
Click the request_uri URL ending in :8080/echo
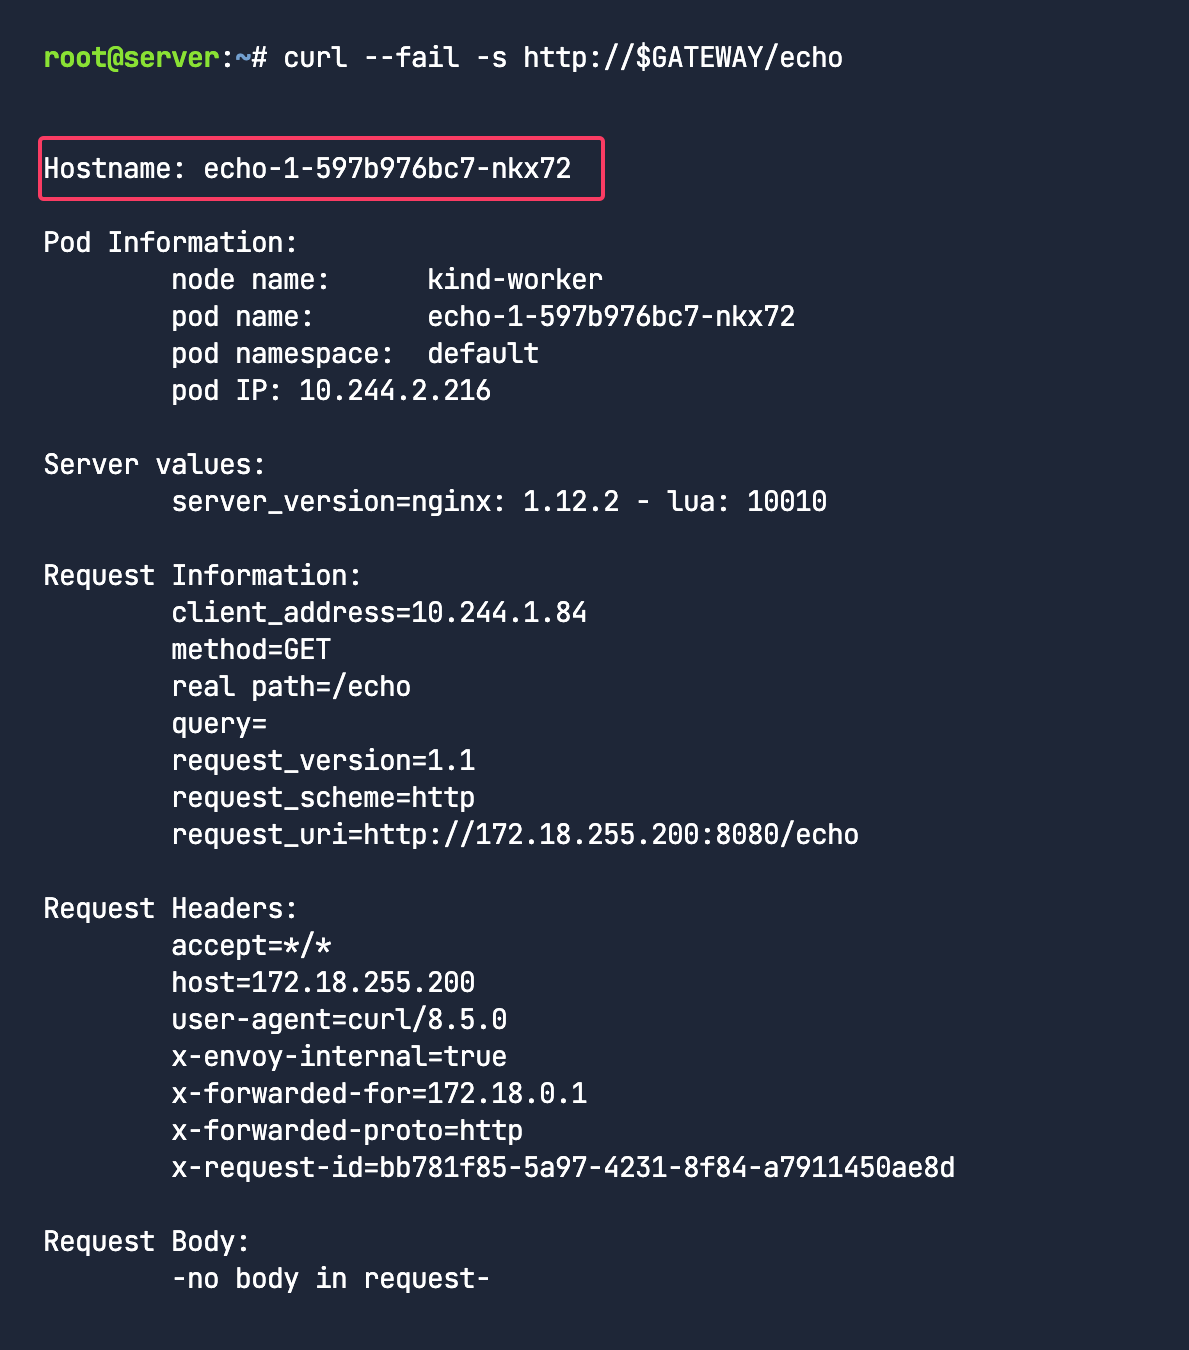click(x=610, y=834)
